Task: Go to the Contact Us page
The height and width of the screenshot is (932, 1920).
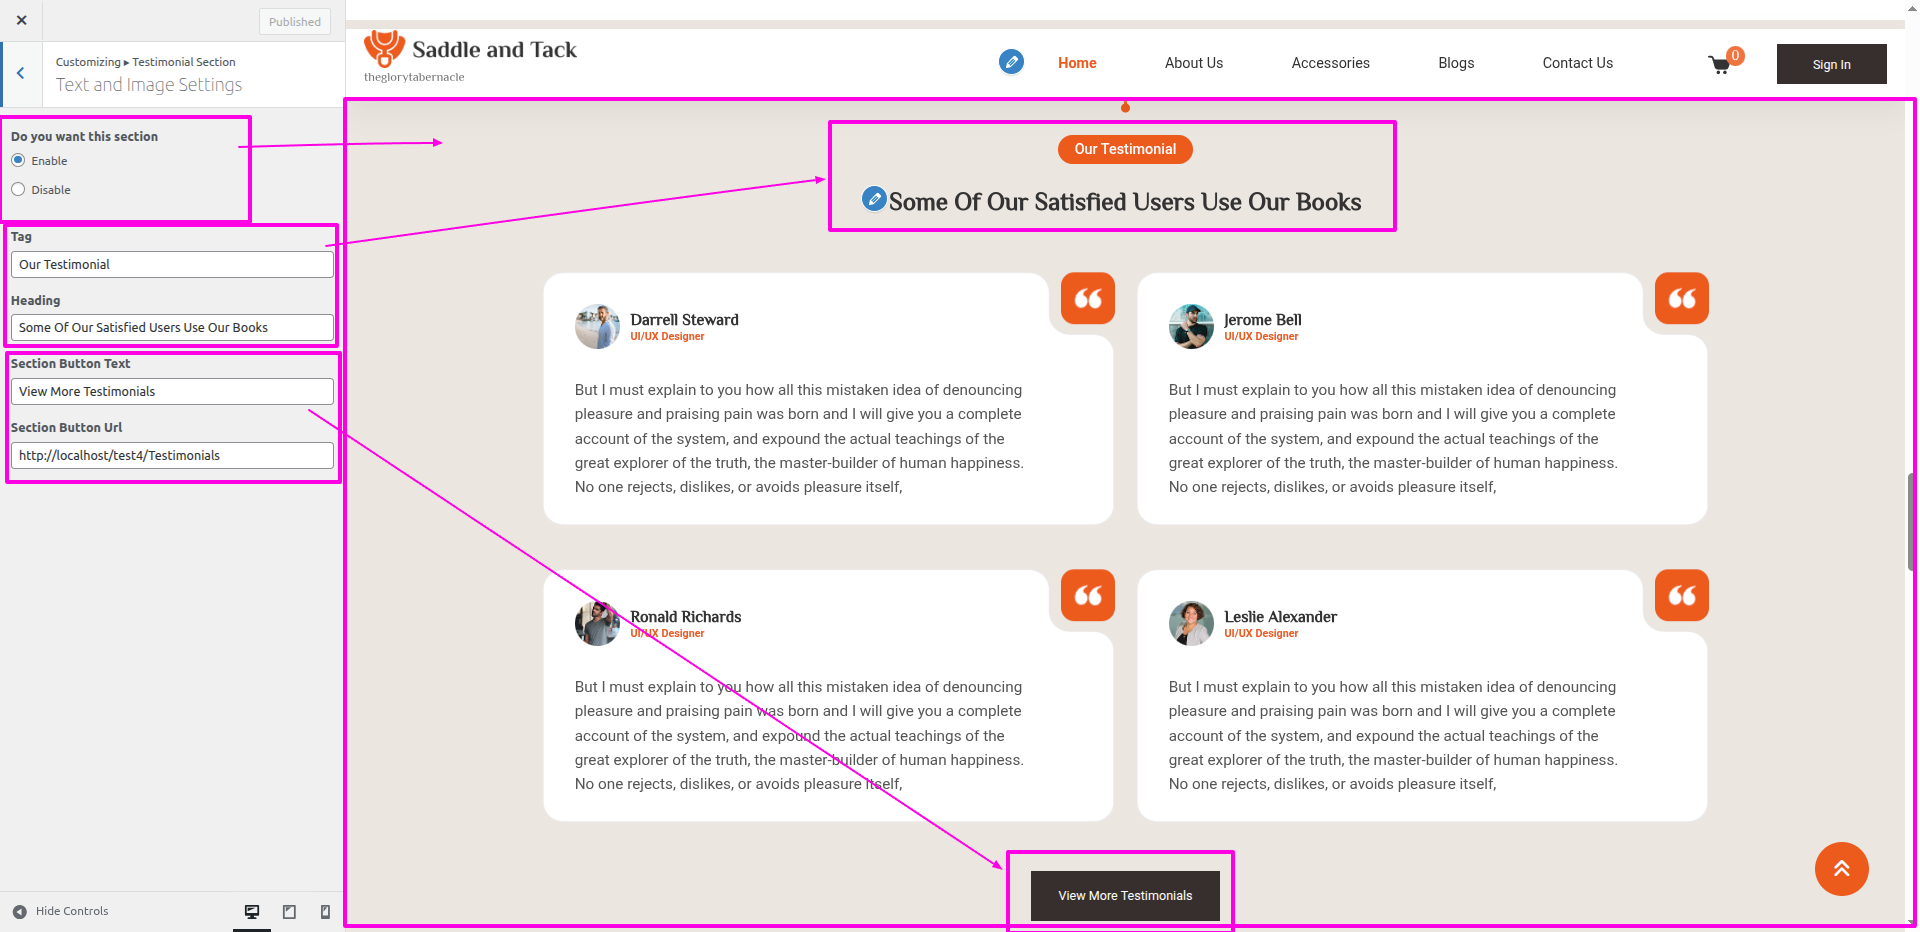Action: pyautogui.click(x=1577, y=63)
